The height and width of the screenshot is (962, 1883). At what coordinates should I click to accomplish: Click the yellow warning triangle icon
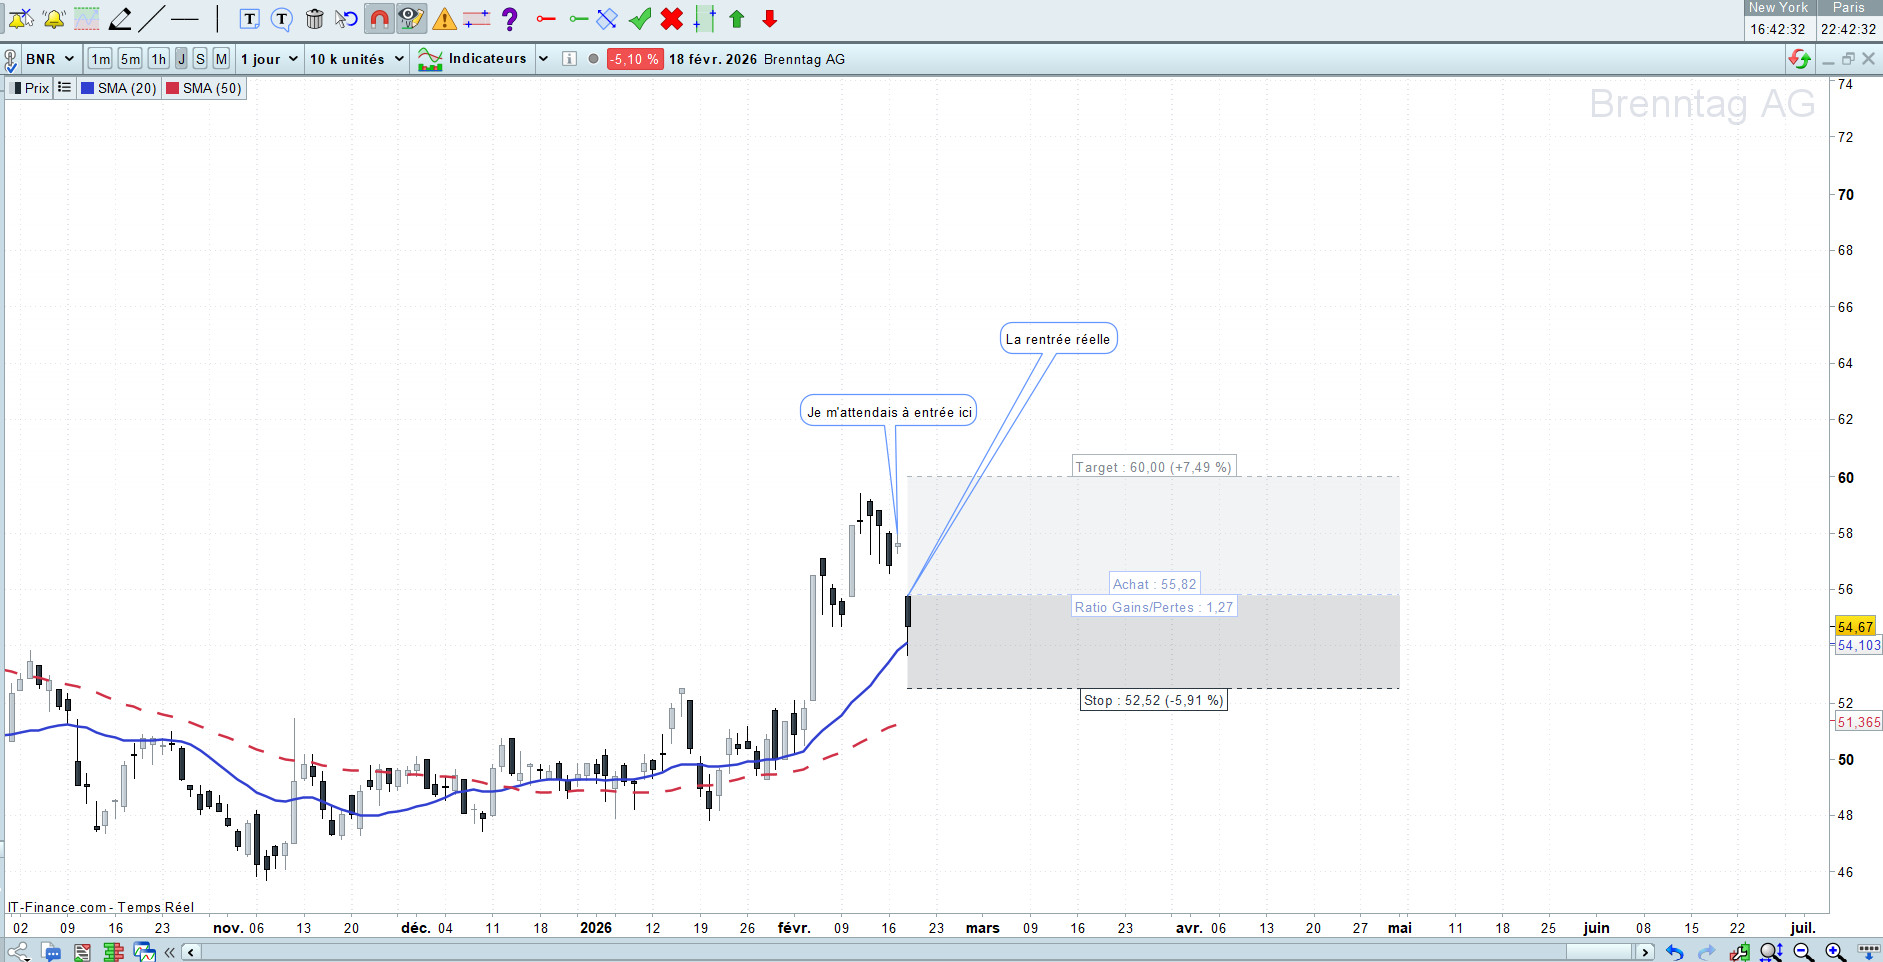pyautogui.click(x=445, y=18)
